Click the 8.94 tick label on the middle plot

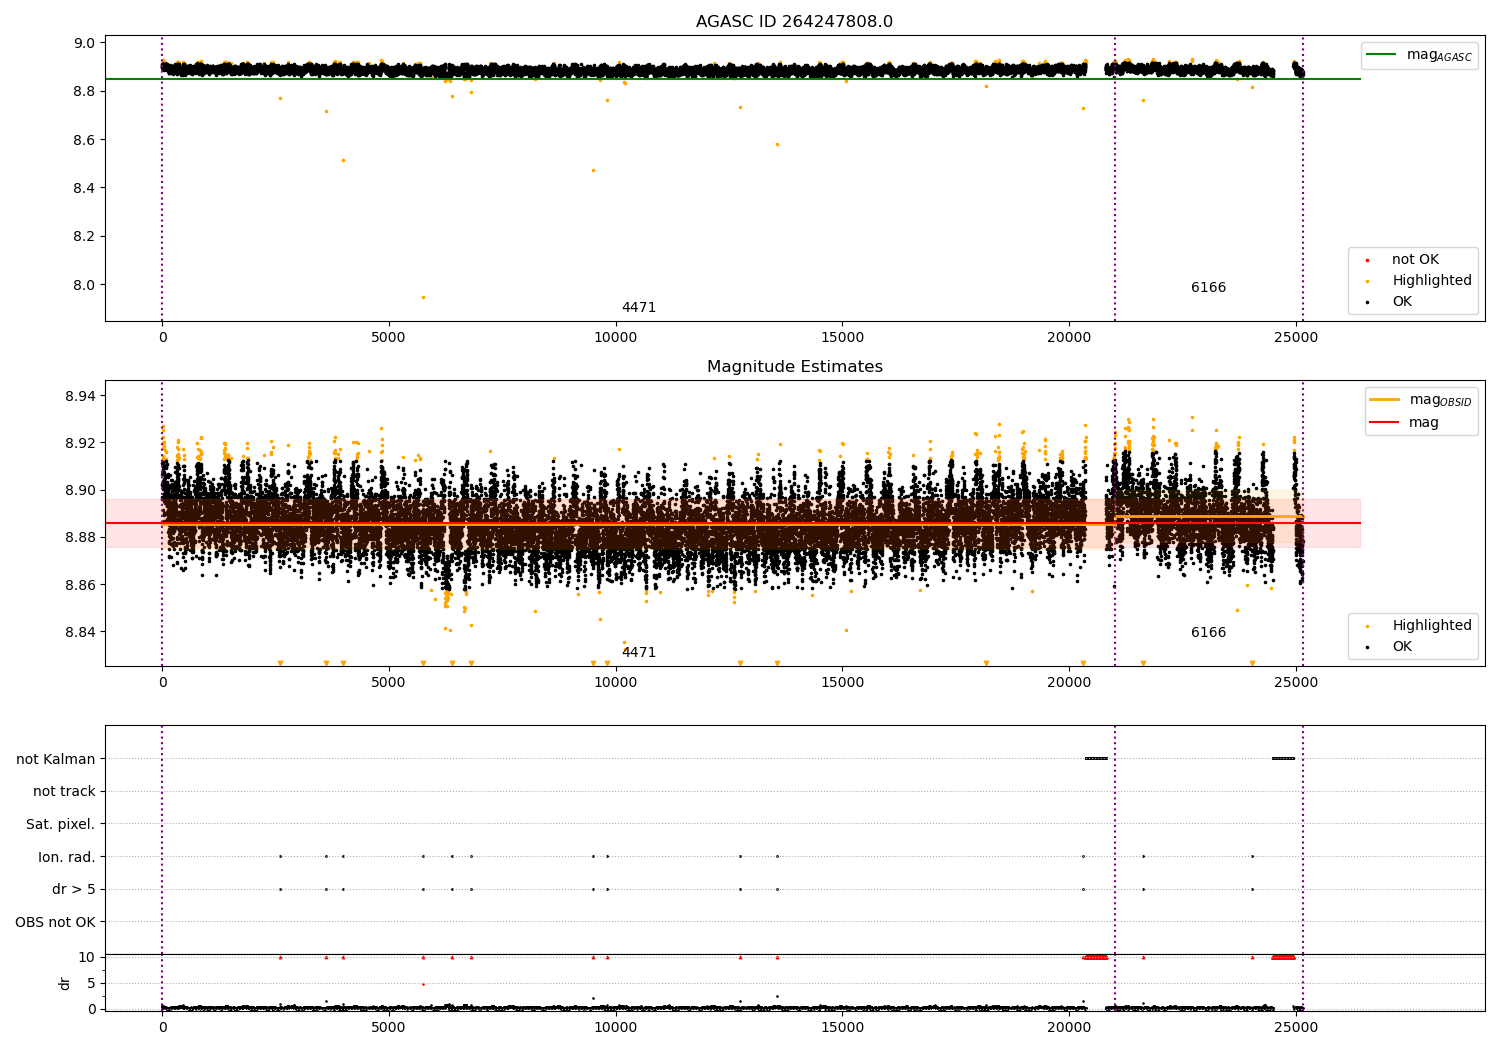pos(79,396)
